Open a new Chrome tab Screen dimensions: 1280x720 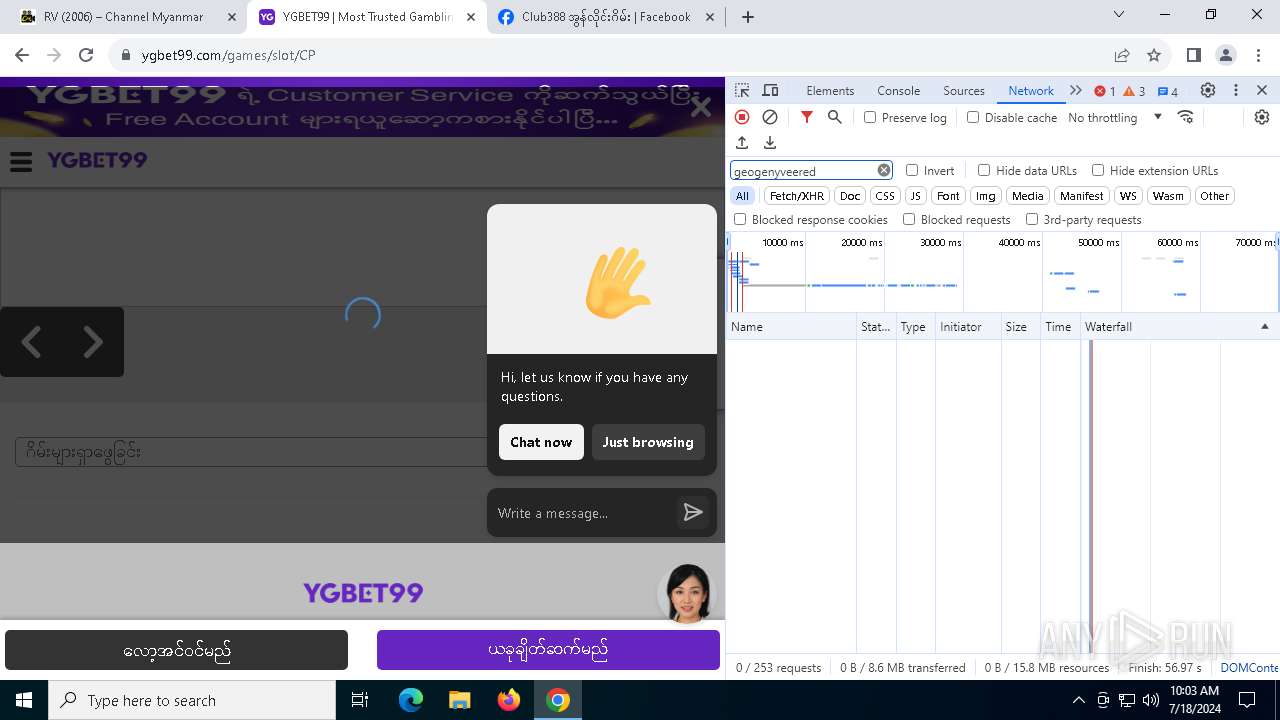[x=747, y=16]
